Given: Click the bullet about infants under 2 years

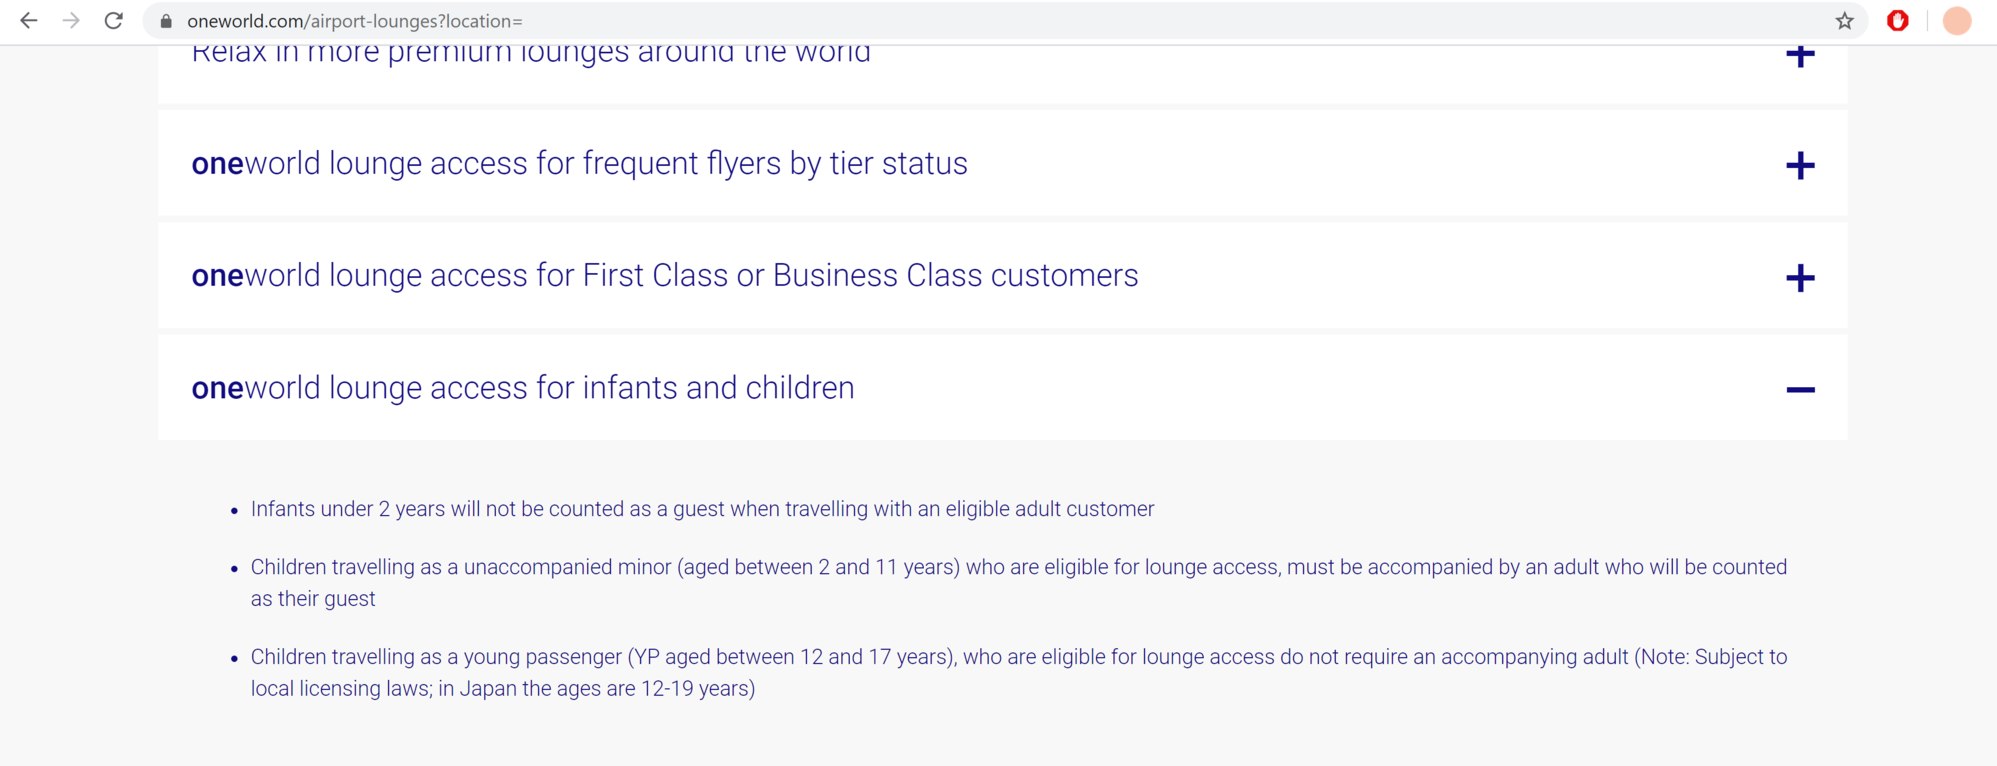Looking at the screenshot, I should coord(702,509).
